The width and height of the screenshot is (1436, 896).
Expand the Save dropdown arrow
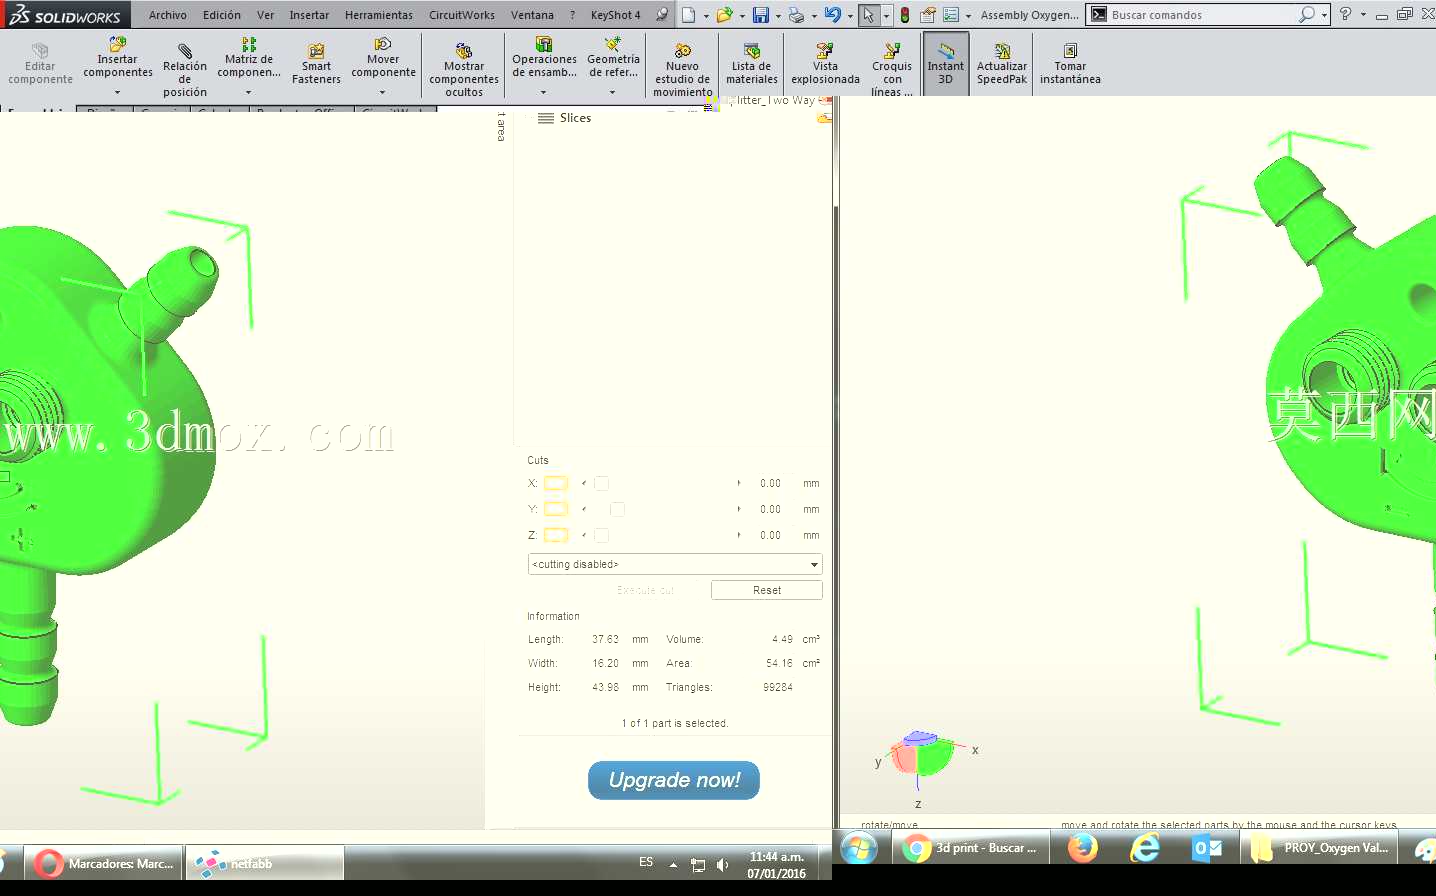click(778, 15)
